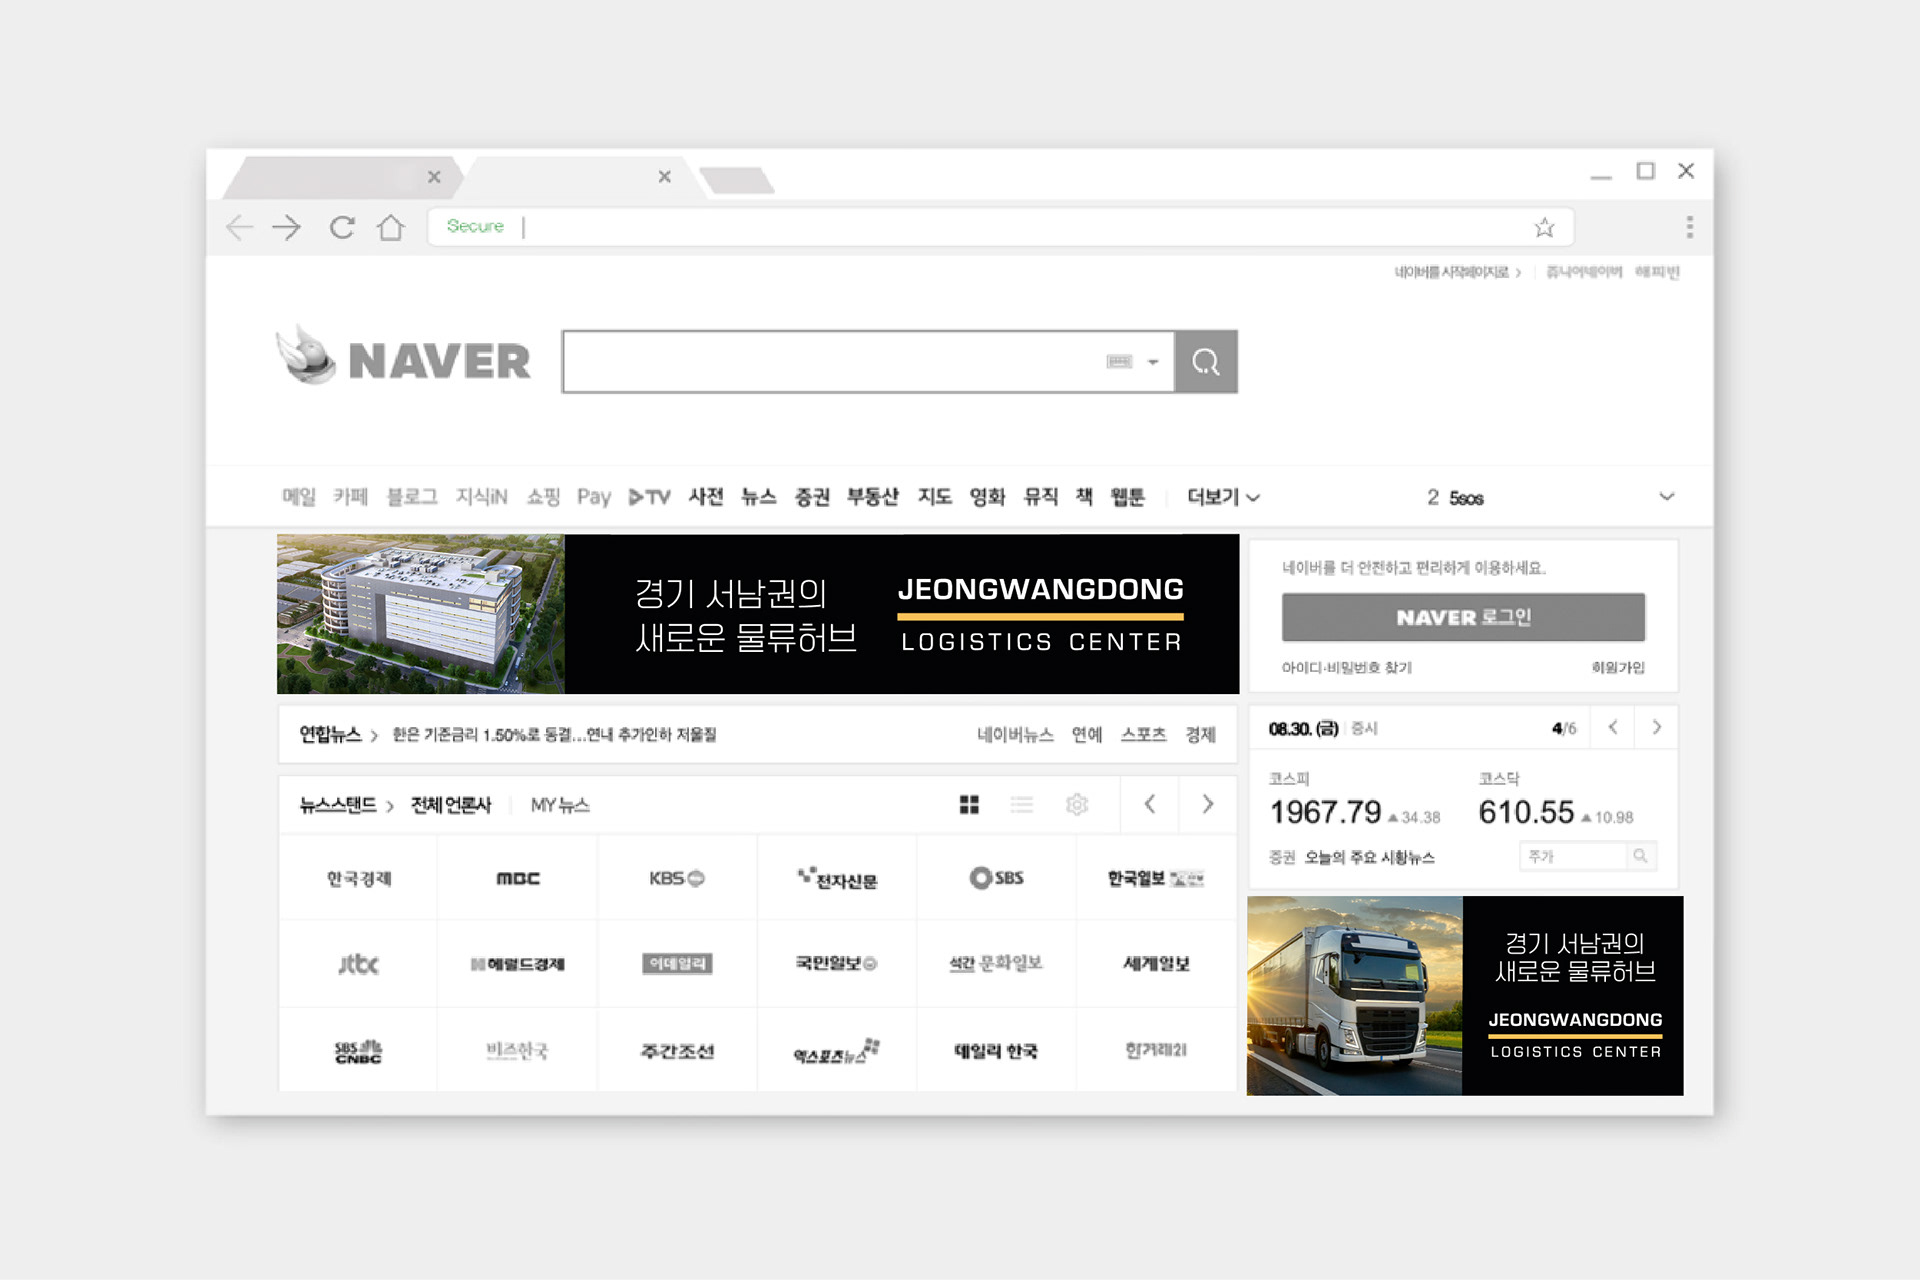Open the SBS CNBC press logo

[x=358, y=1051]
